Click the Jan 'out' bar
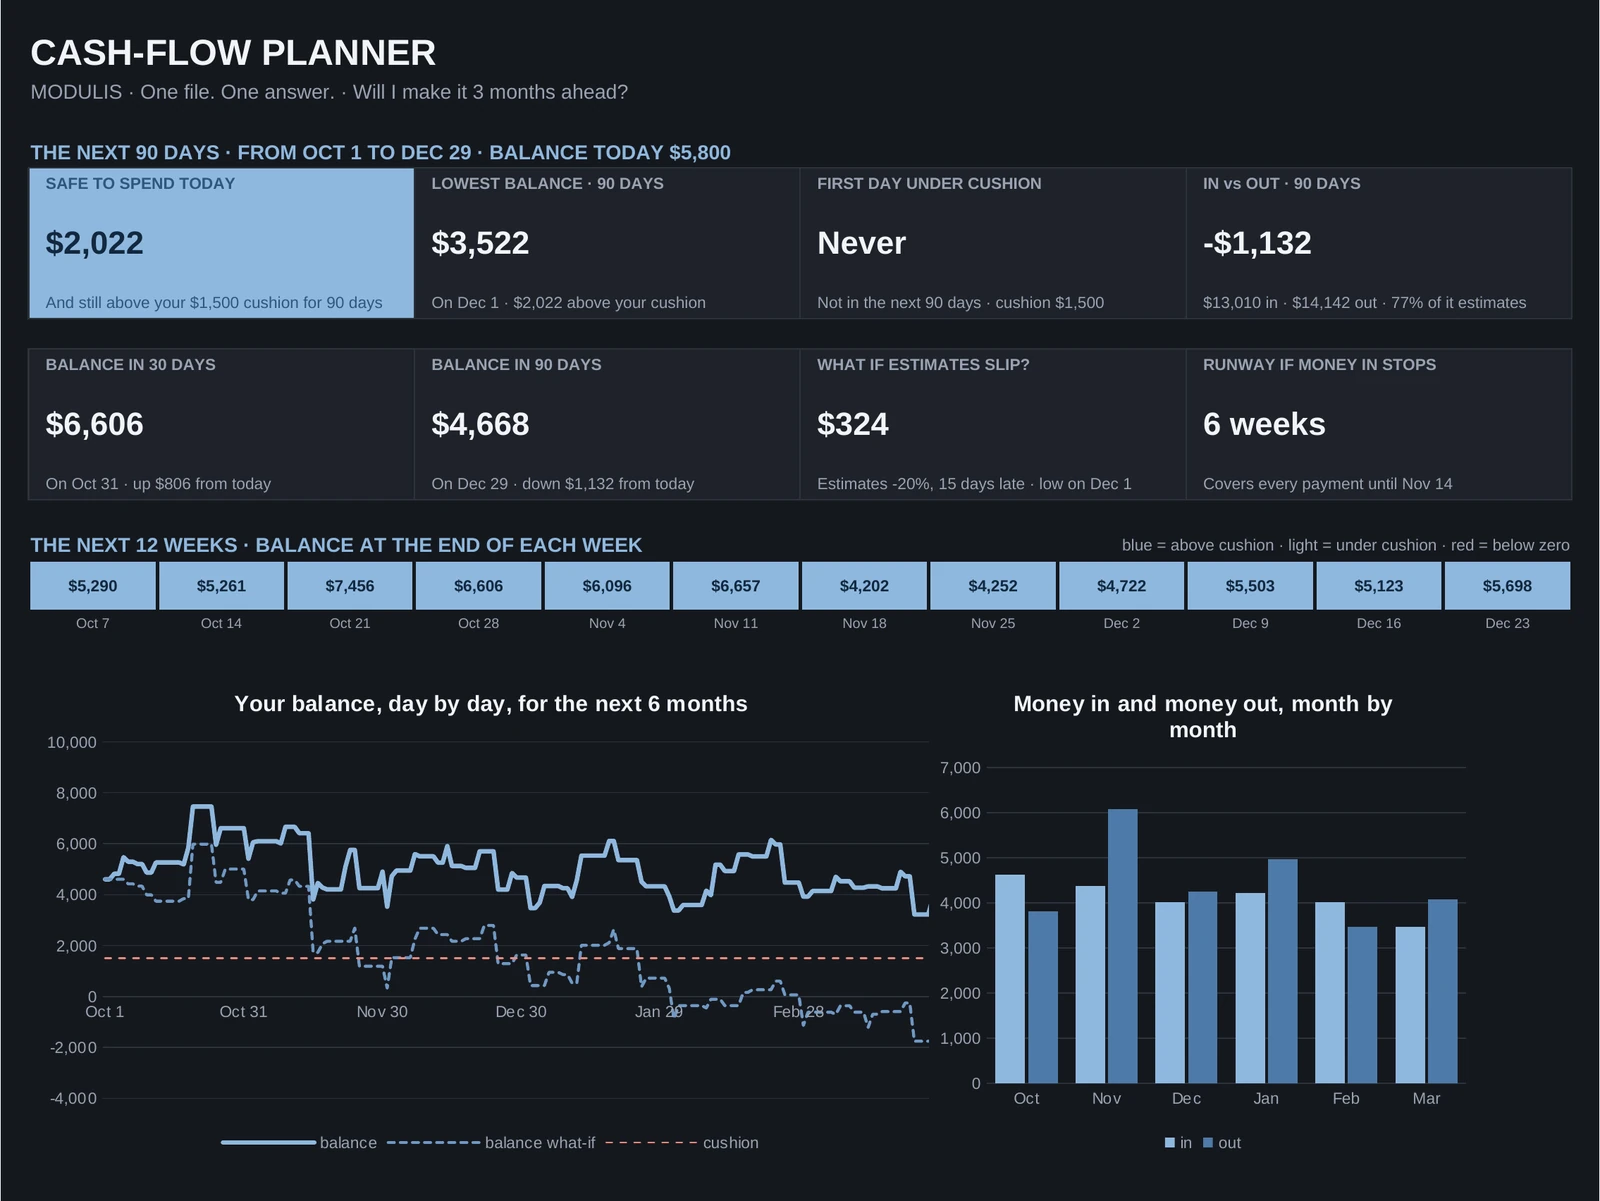 (1283, 971)
